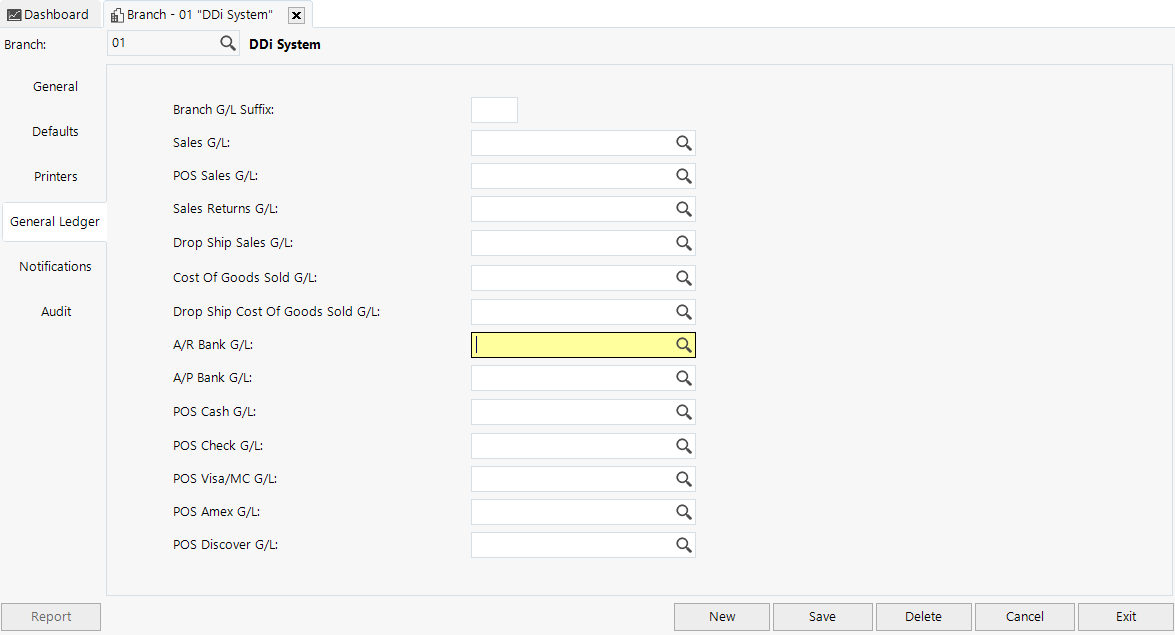Click the POS Visa/MC G/L lookup icon

pyautogui.click(x=683, y=478)
